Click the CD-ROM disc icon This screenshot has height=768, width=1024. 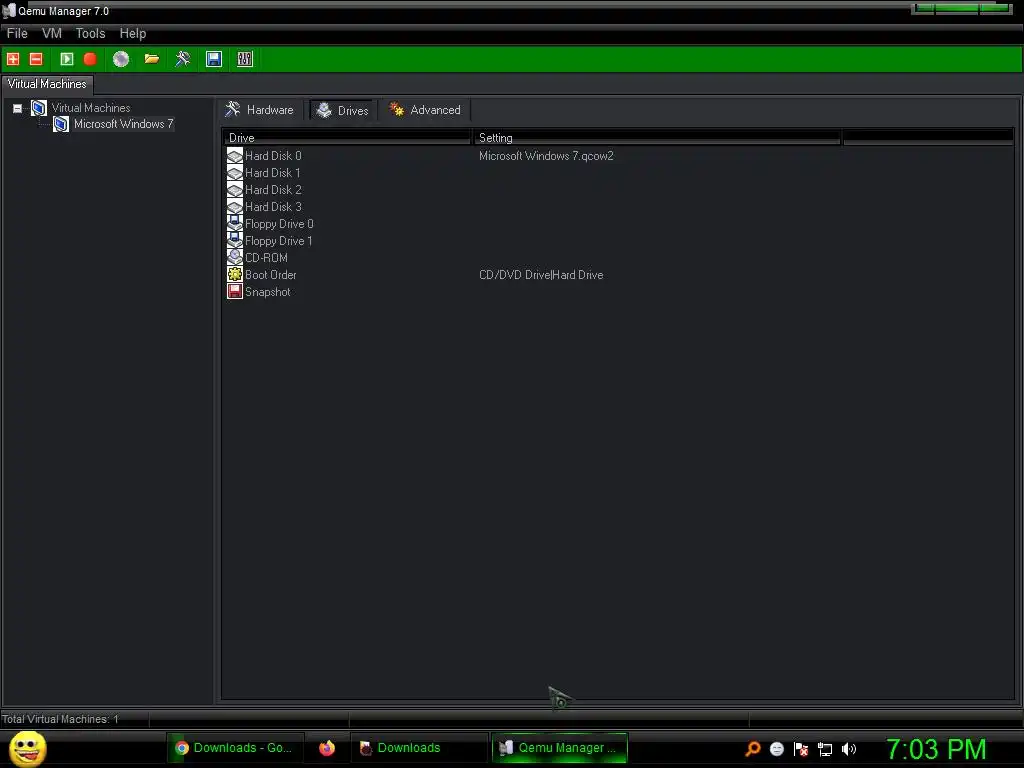(x=234, y=257)
